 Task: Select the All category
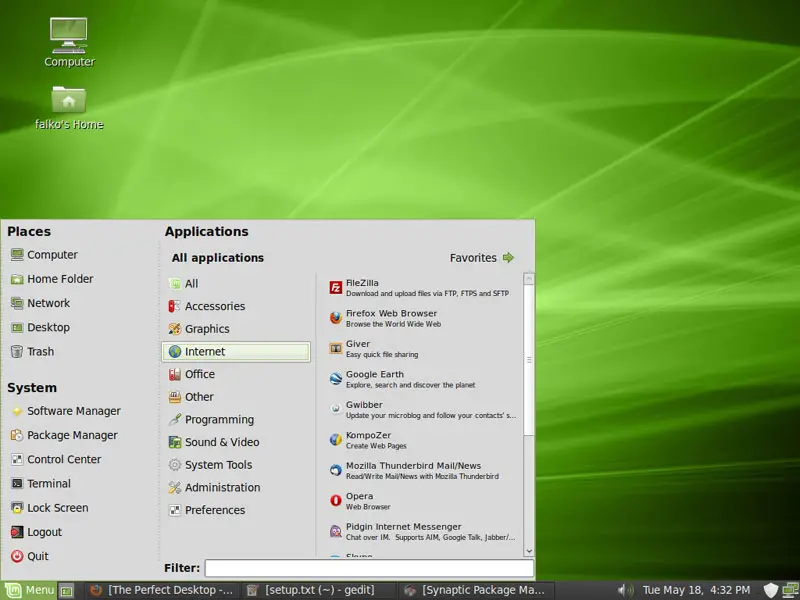(236, 284)
